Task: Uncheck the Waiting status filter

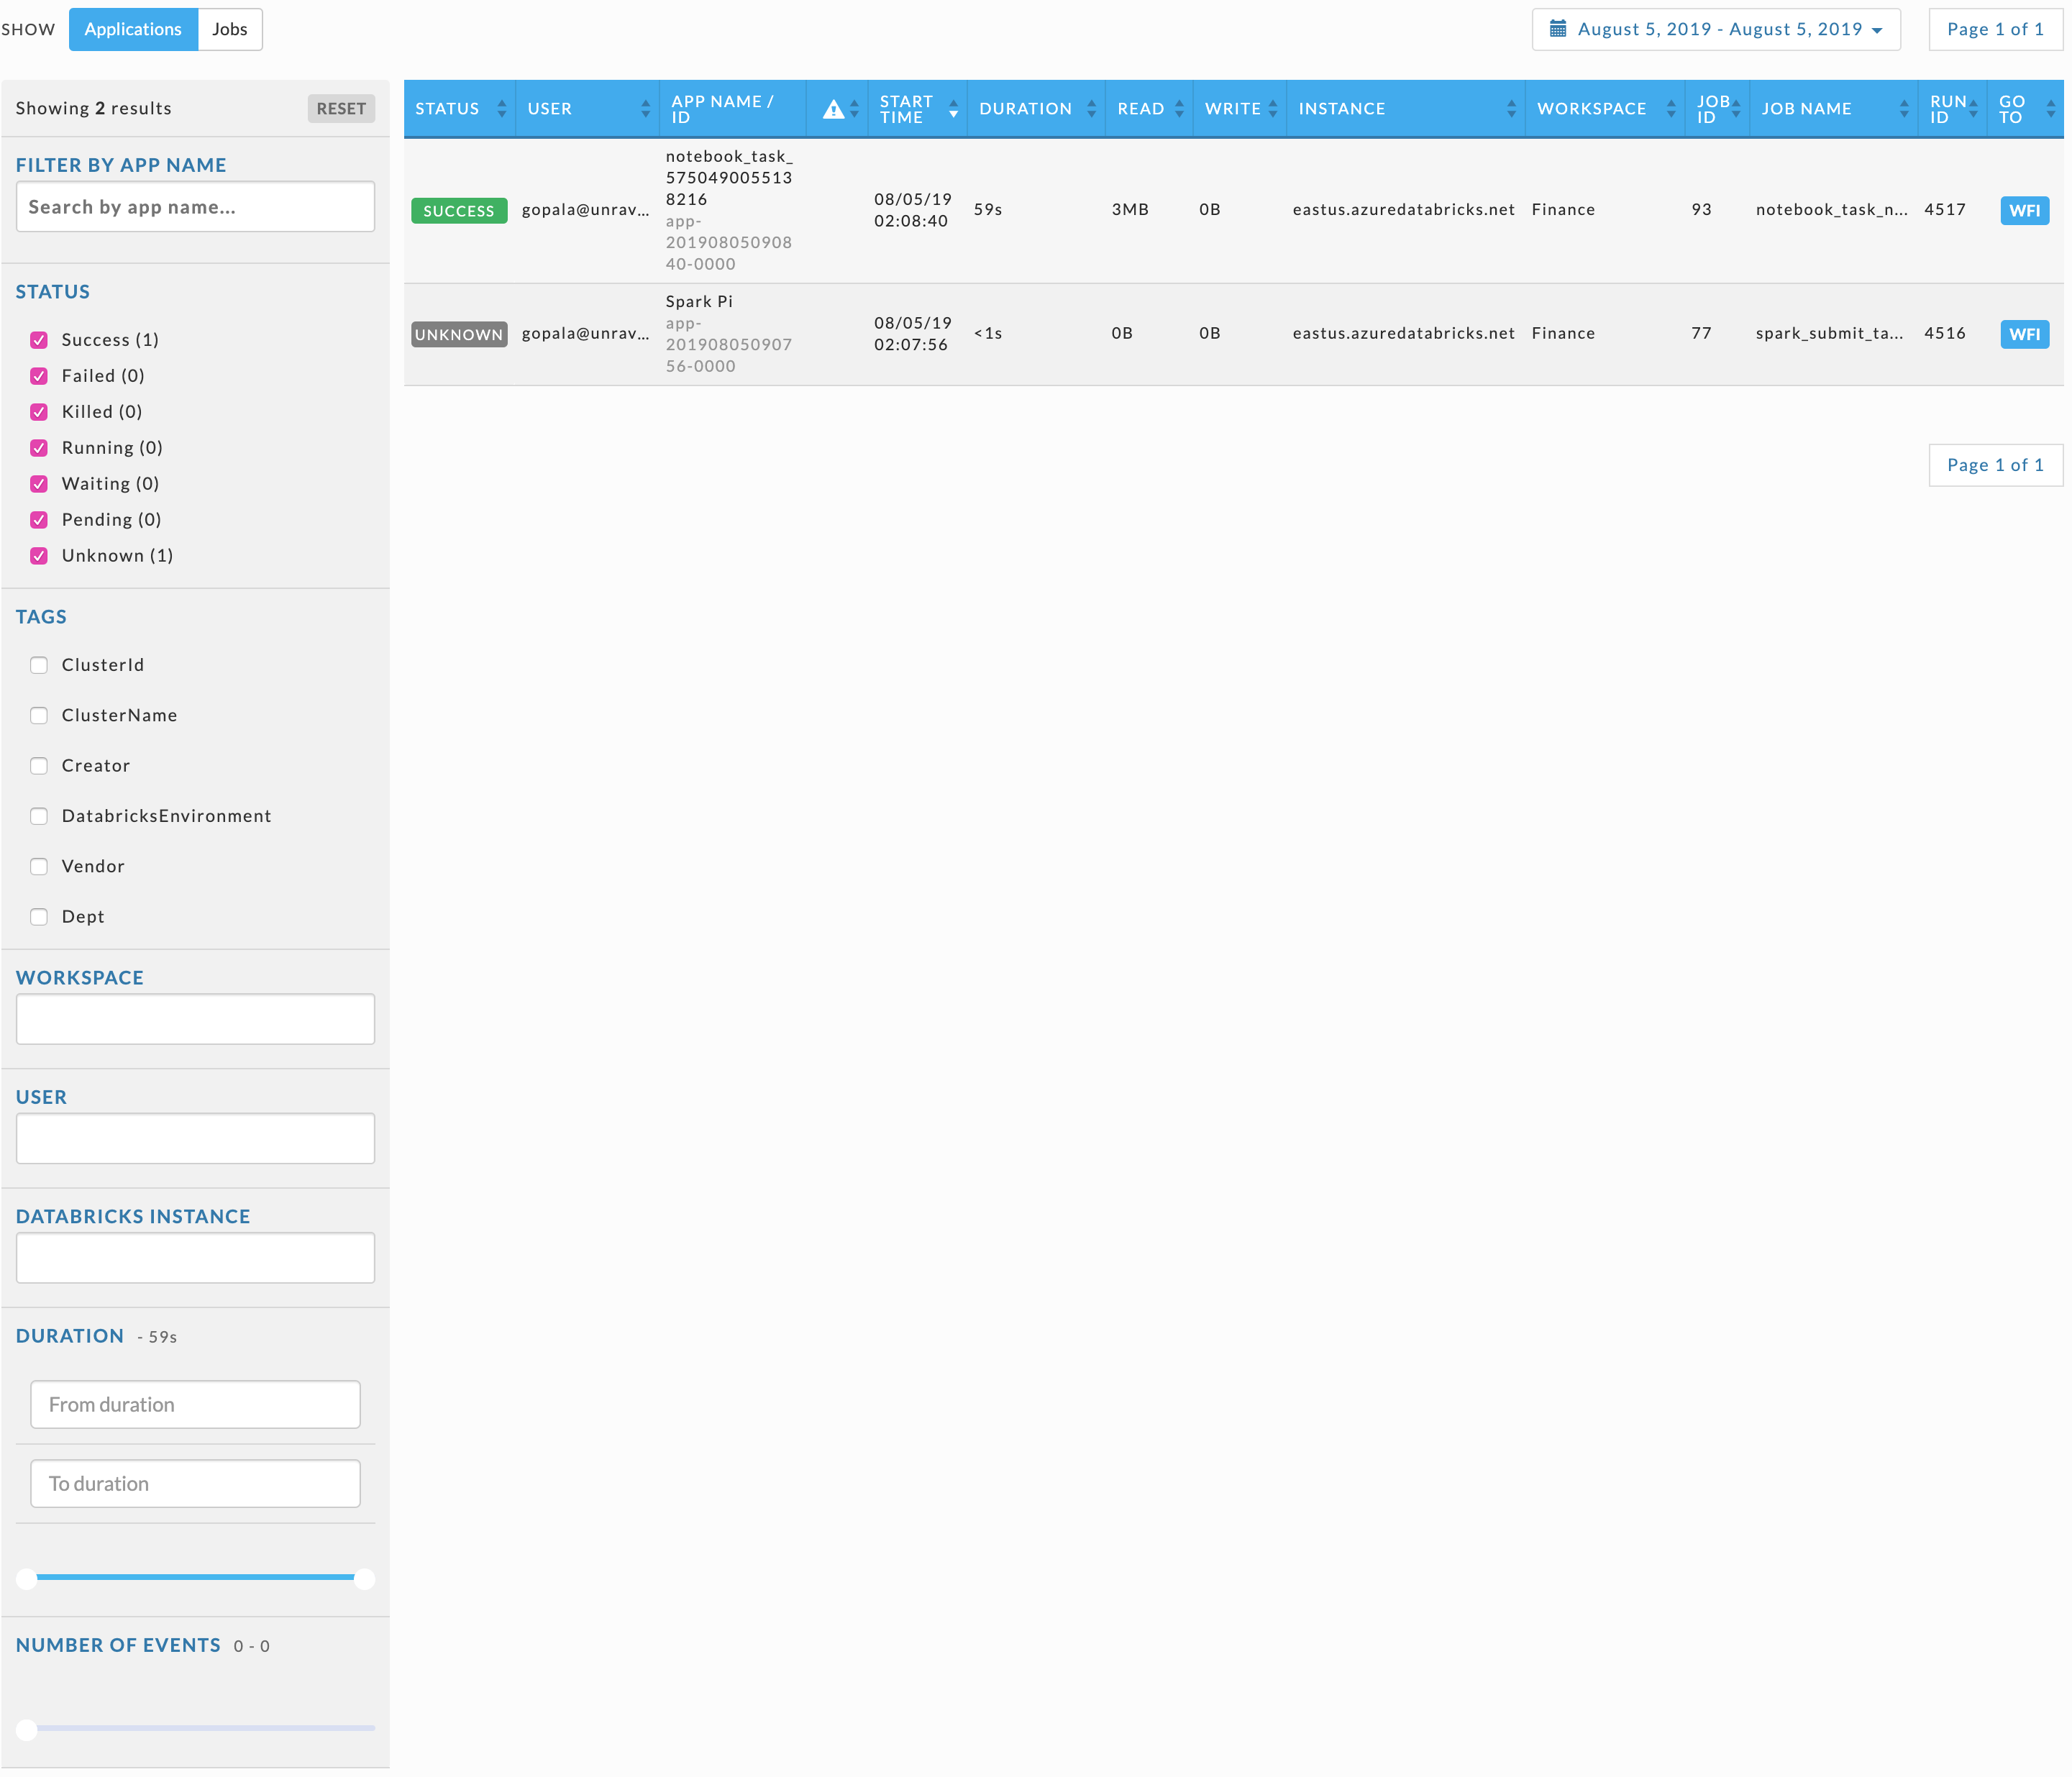Action: [39, 484]
